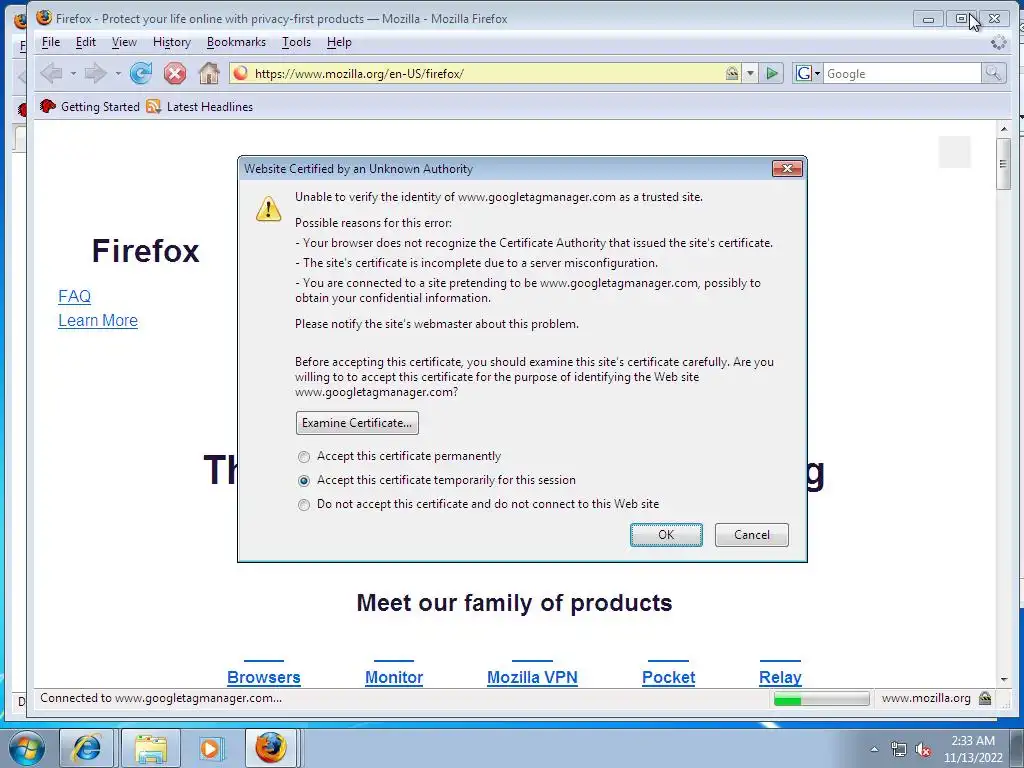Close the certificate warning dialog

[787, 168]
